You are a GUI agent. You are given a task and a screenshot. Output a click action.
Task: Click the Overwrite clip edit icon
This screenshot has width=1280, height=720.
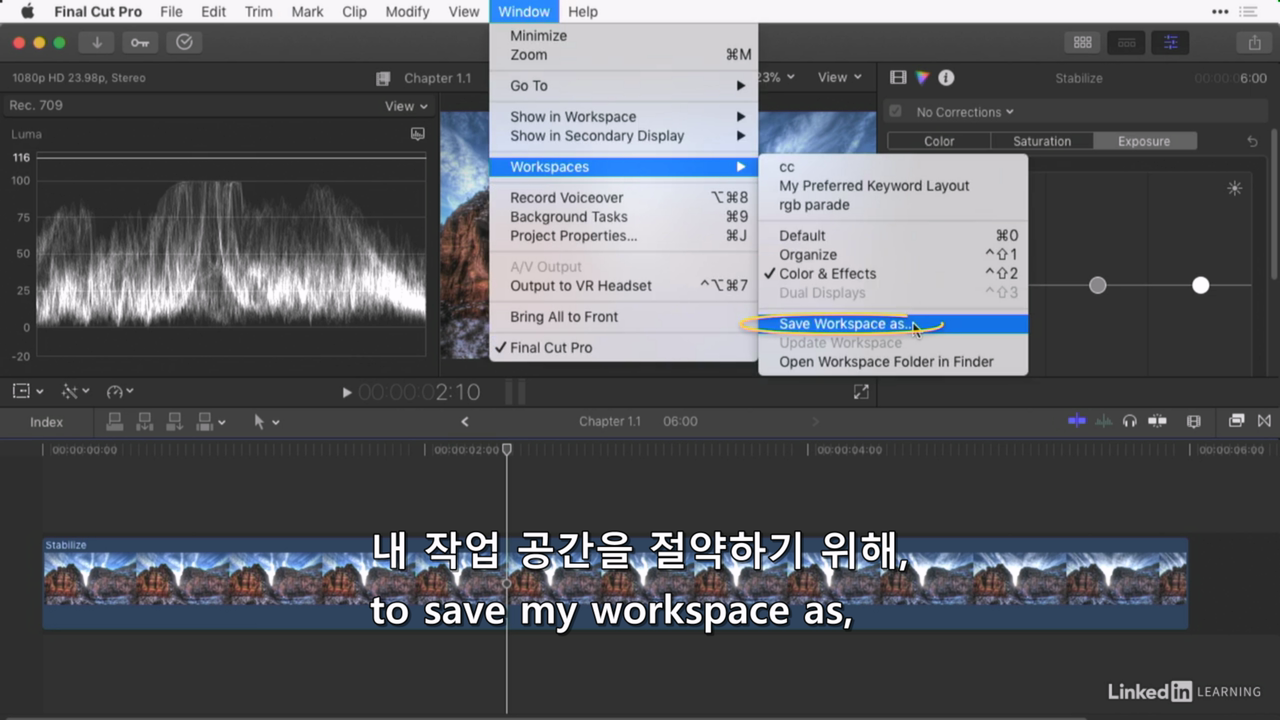coord(205,422)
